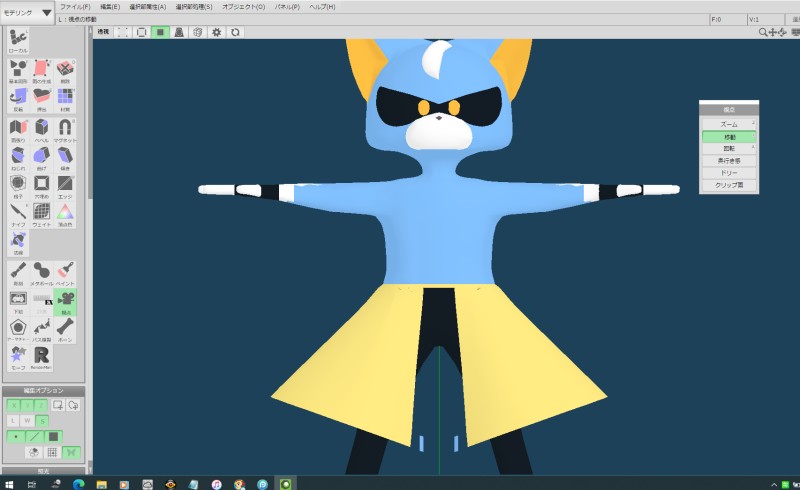This screenshot has height=490, width=800.
Task: Open the 選択部属性(A) menu
Action: (147, 7)
